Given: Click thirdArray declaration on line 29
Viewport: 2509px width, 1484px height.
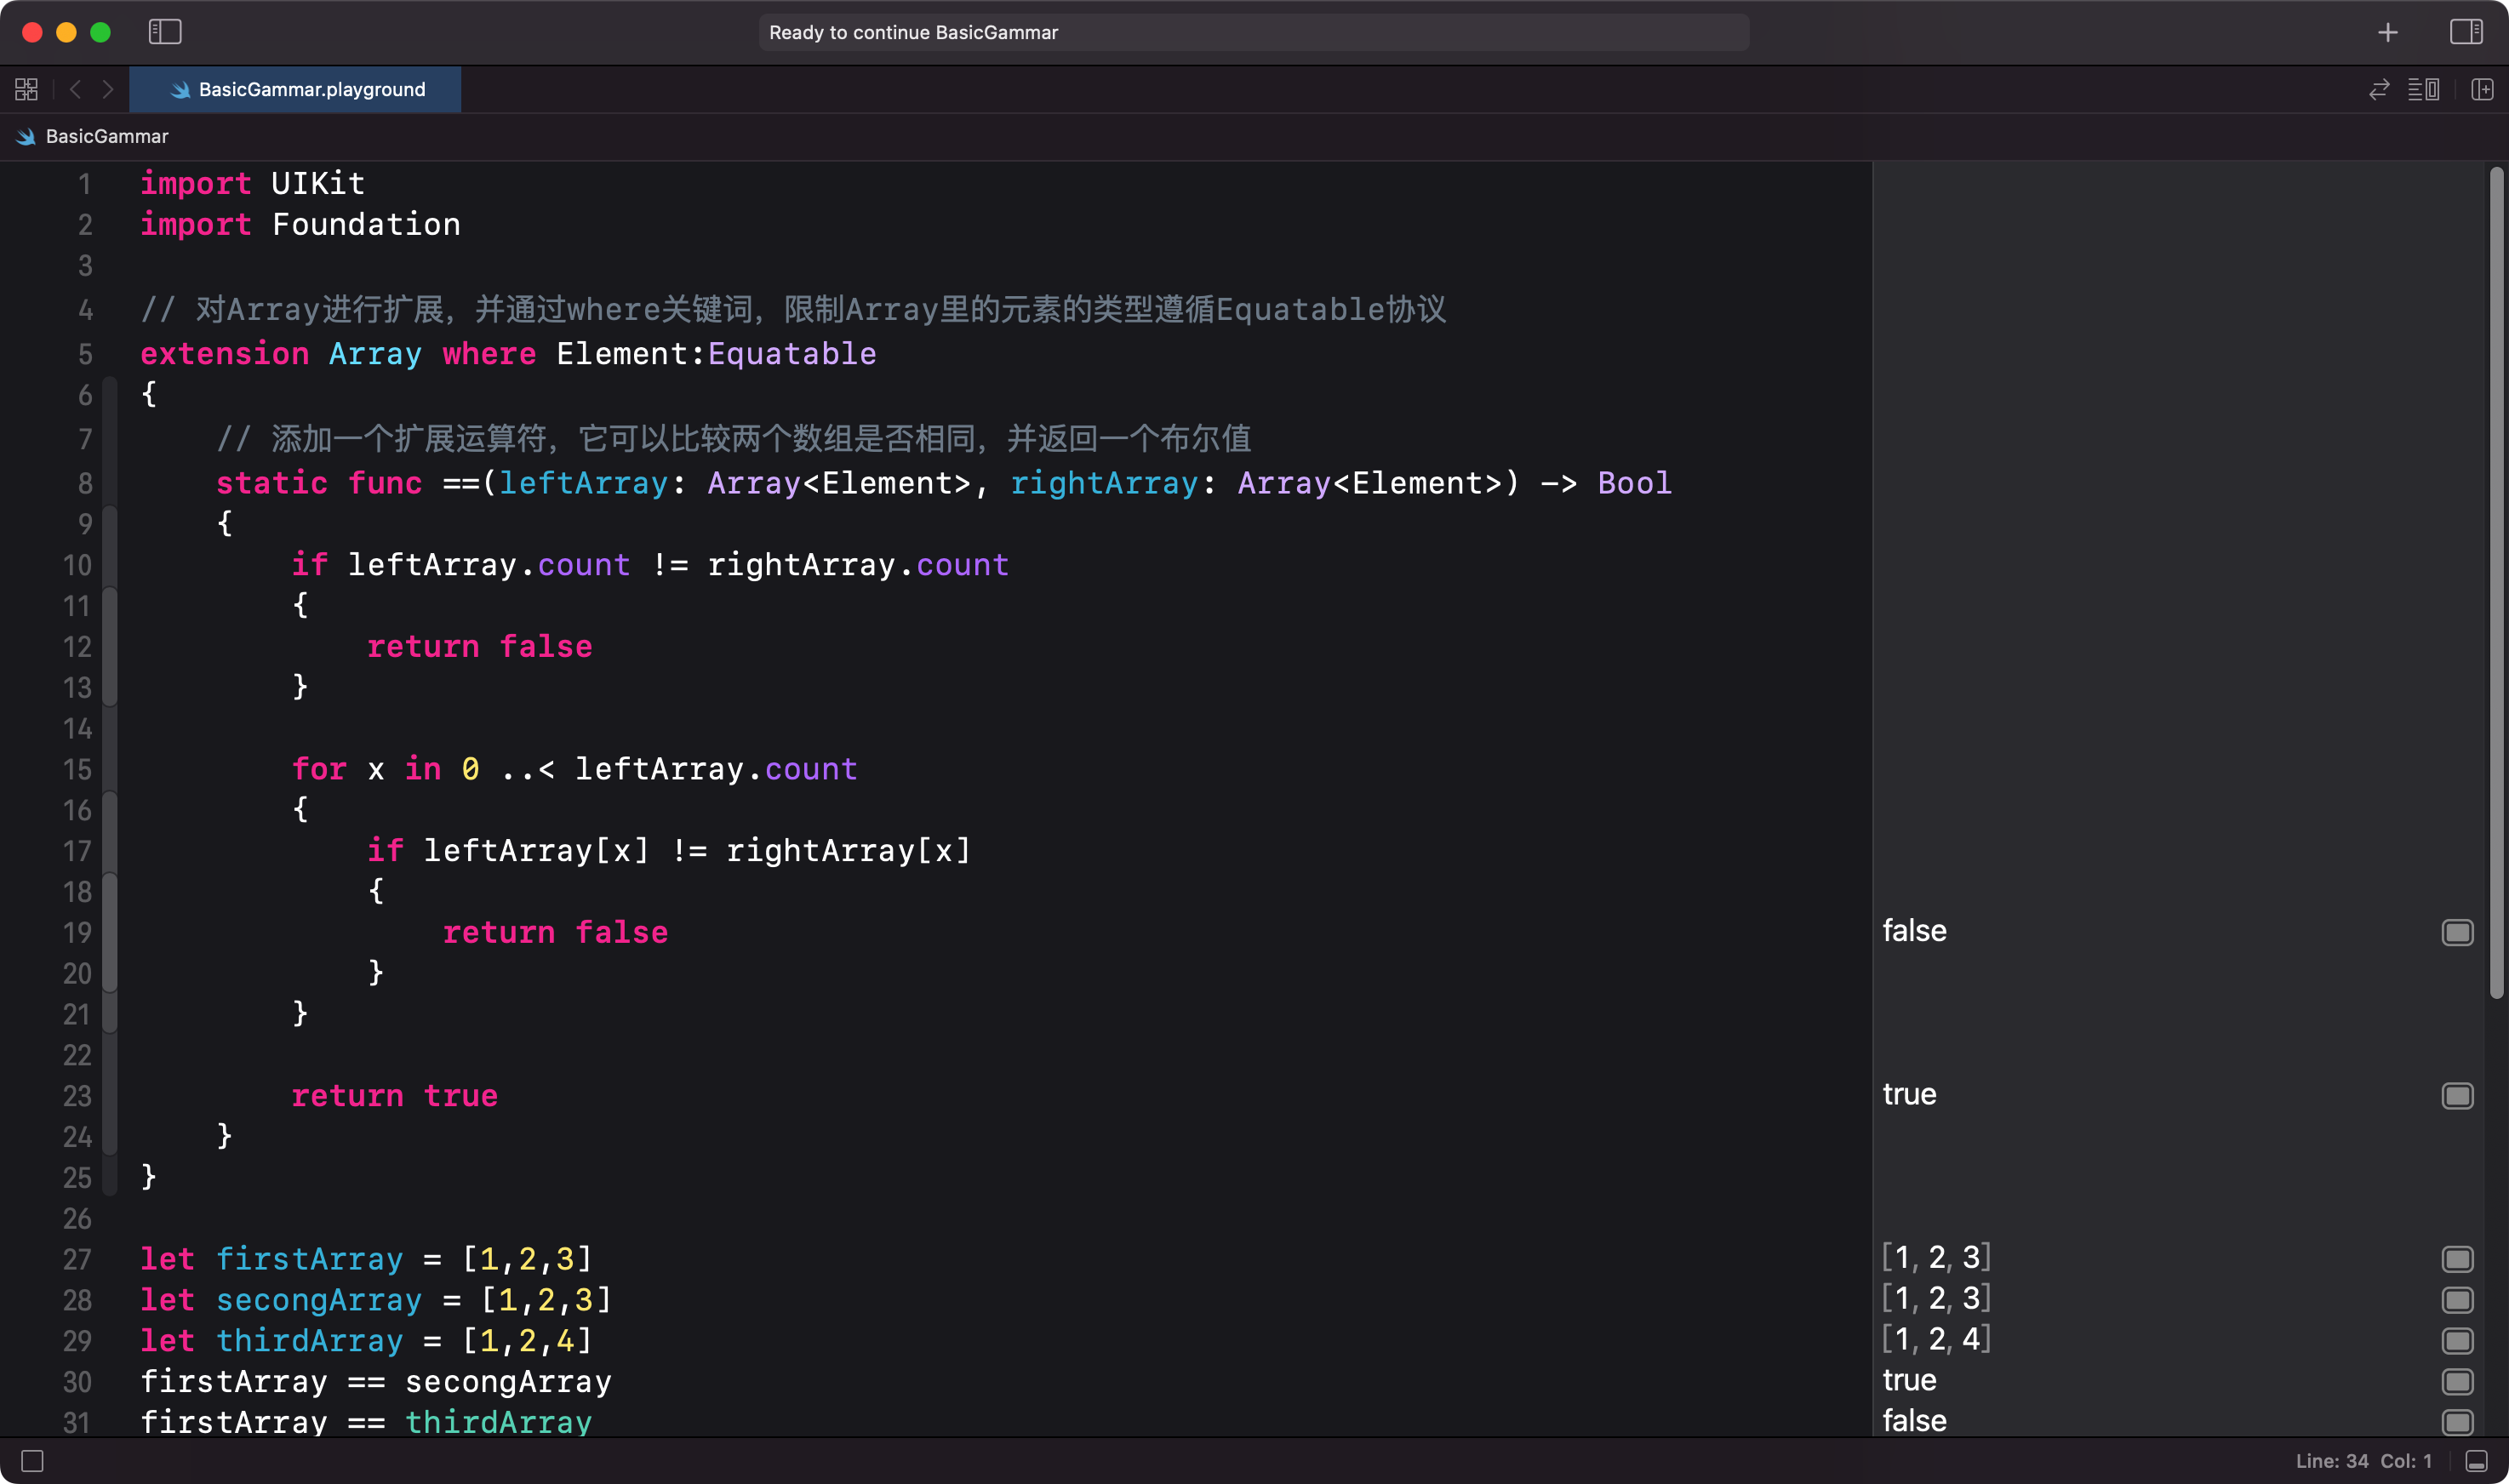Looking at the screenshot, I should 310,1340.
